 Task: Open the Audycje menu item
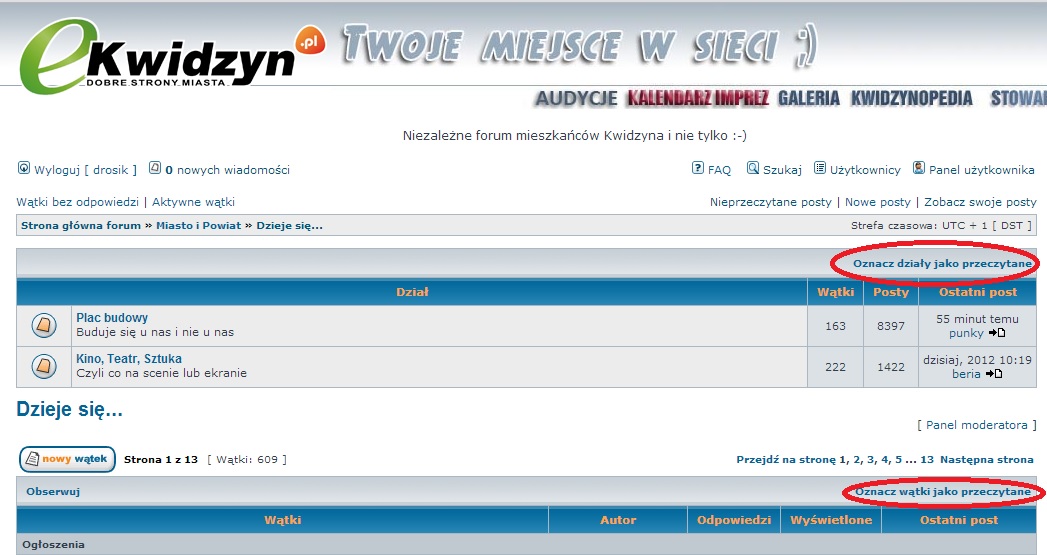(x=576, y=98)
